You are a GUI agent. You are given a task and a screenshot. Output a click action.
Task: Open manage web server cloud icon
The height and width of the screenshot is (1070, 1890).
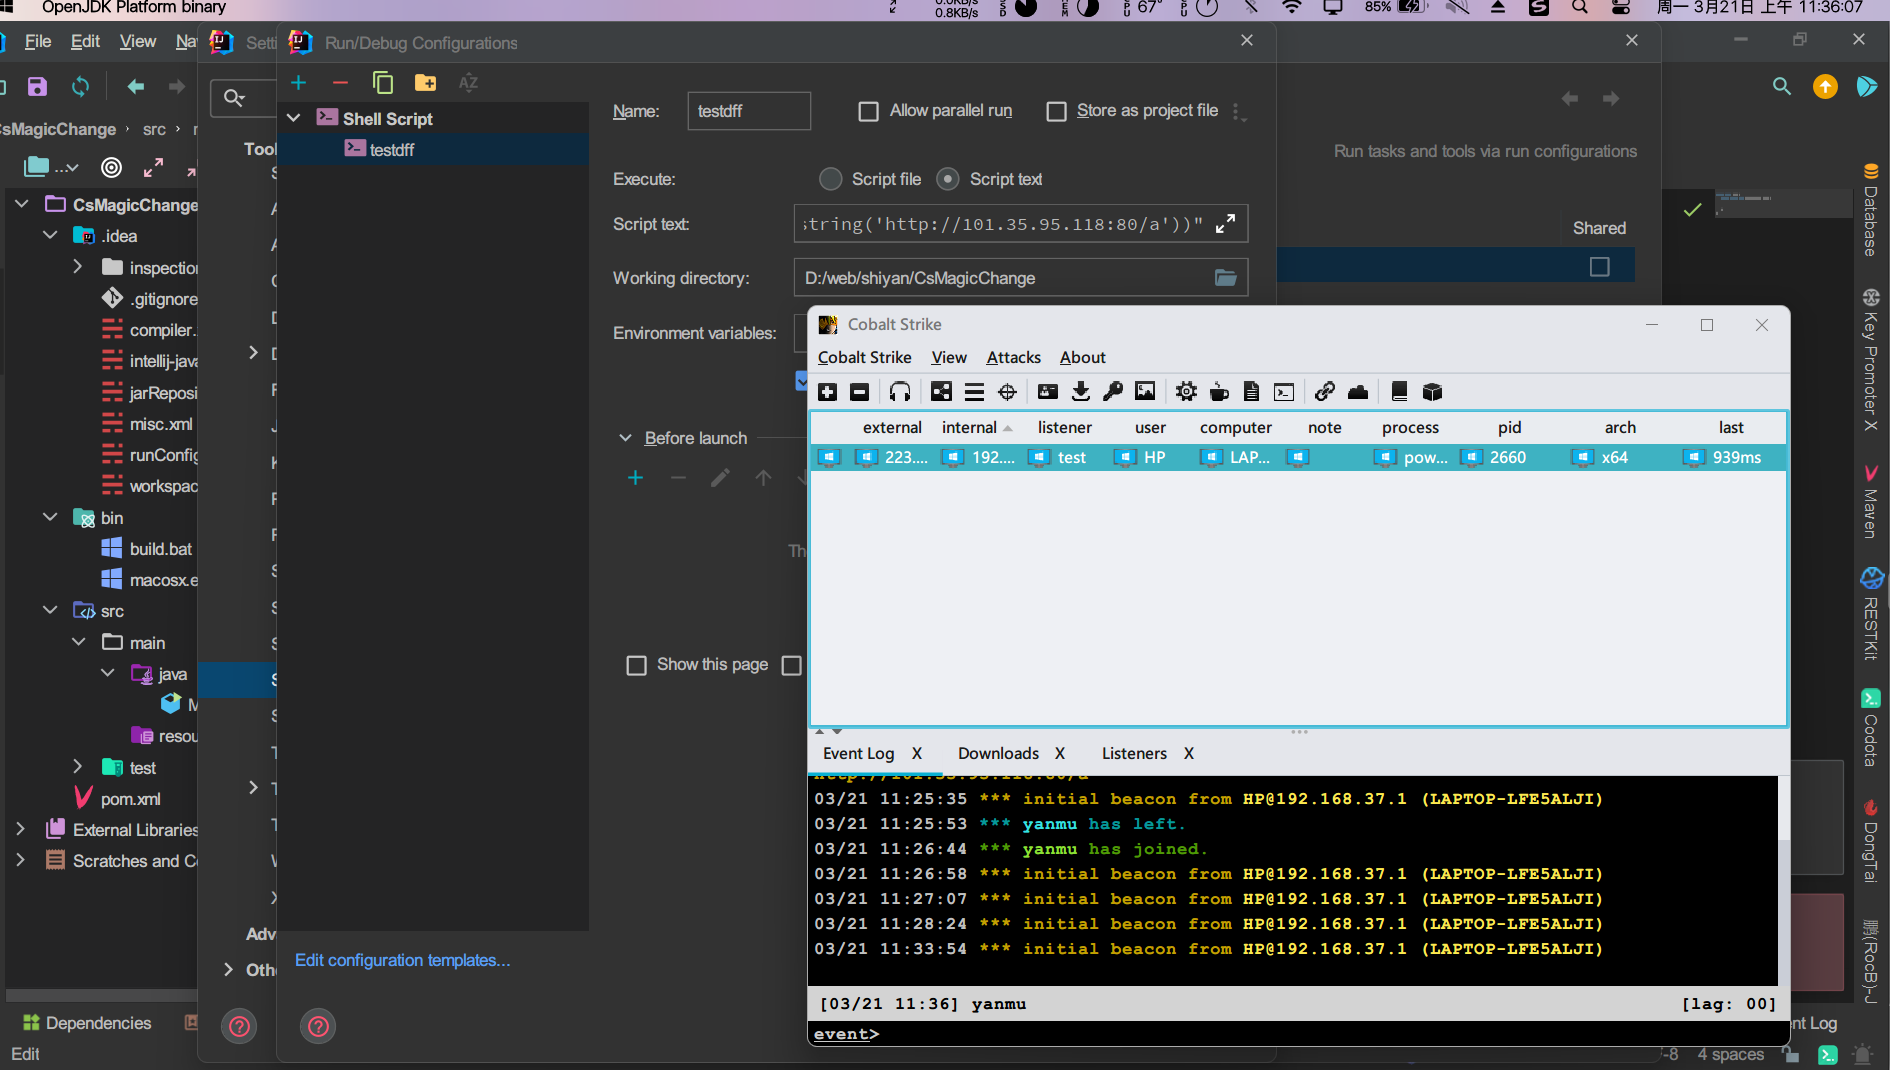(x=1358, y=392)
